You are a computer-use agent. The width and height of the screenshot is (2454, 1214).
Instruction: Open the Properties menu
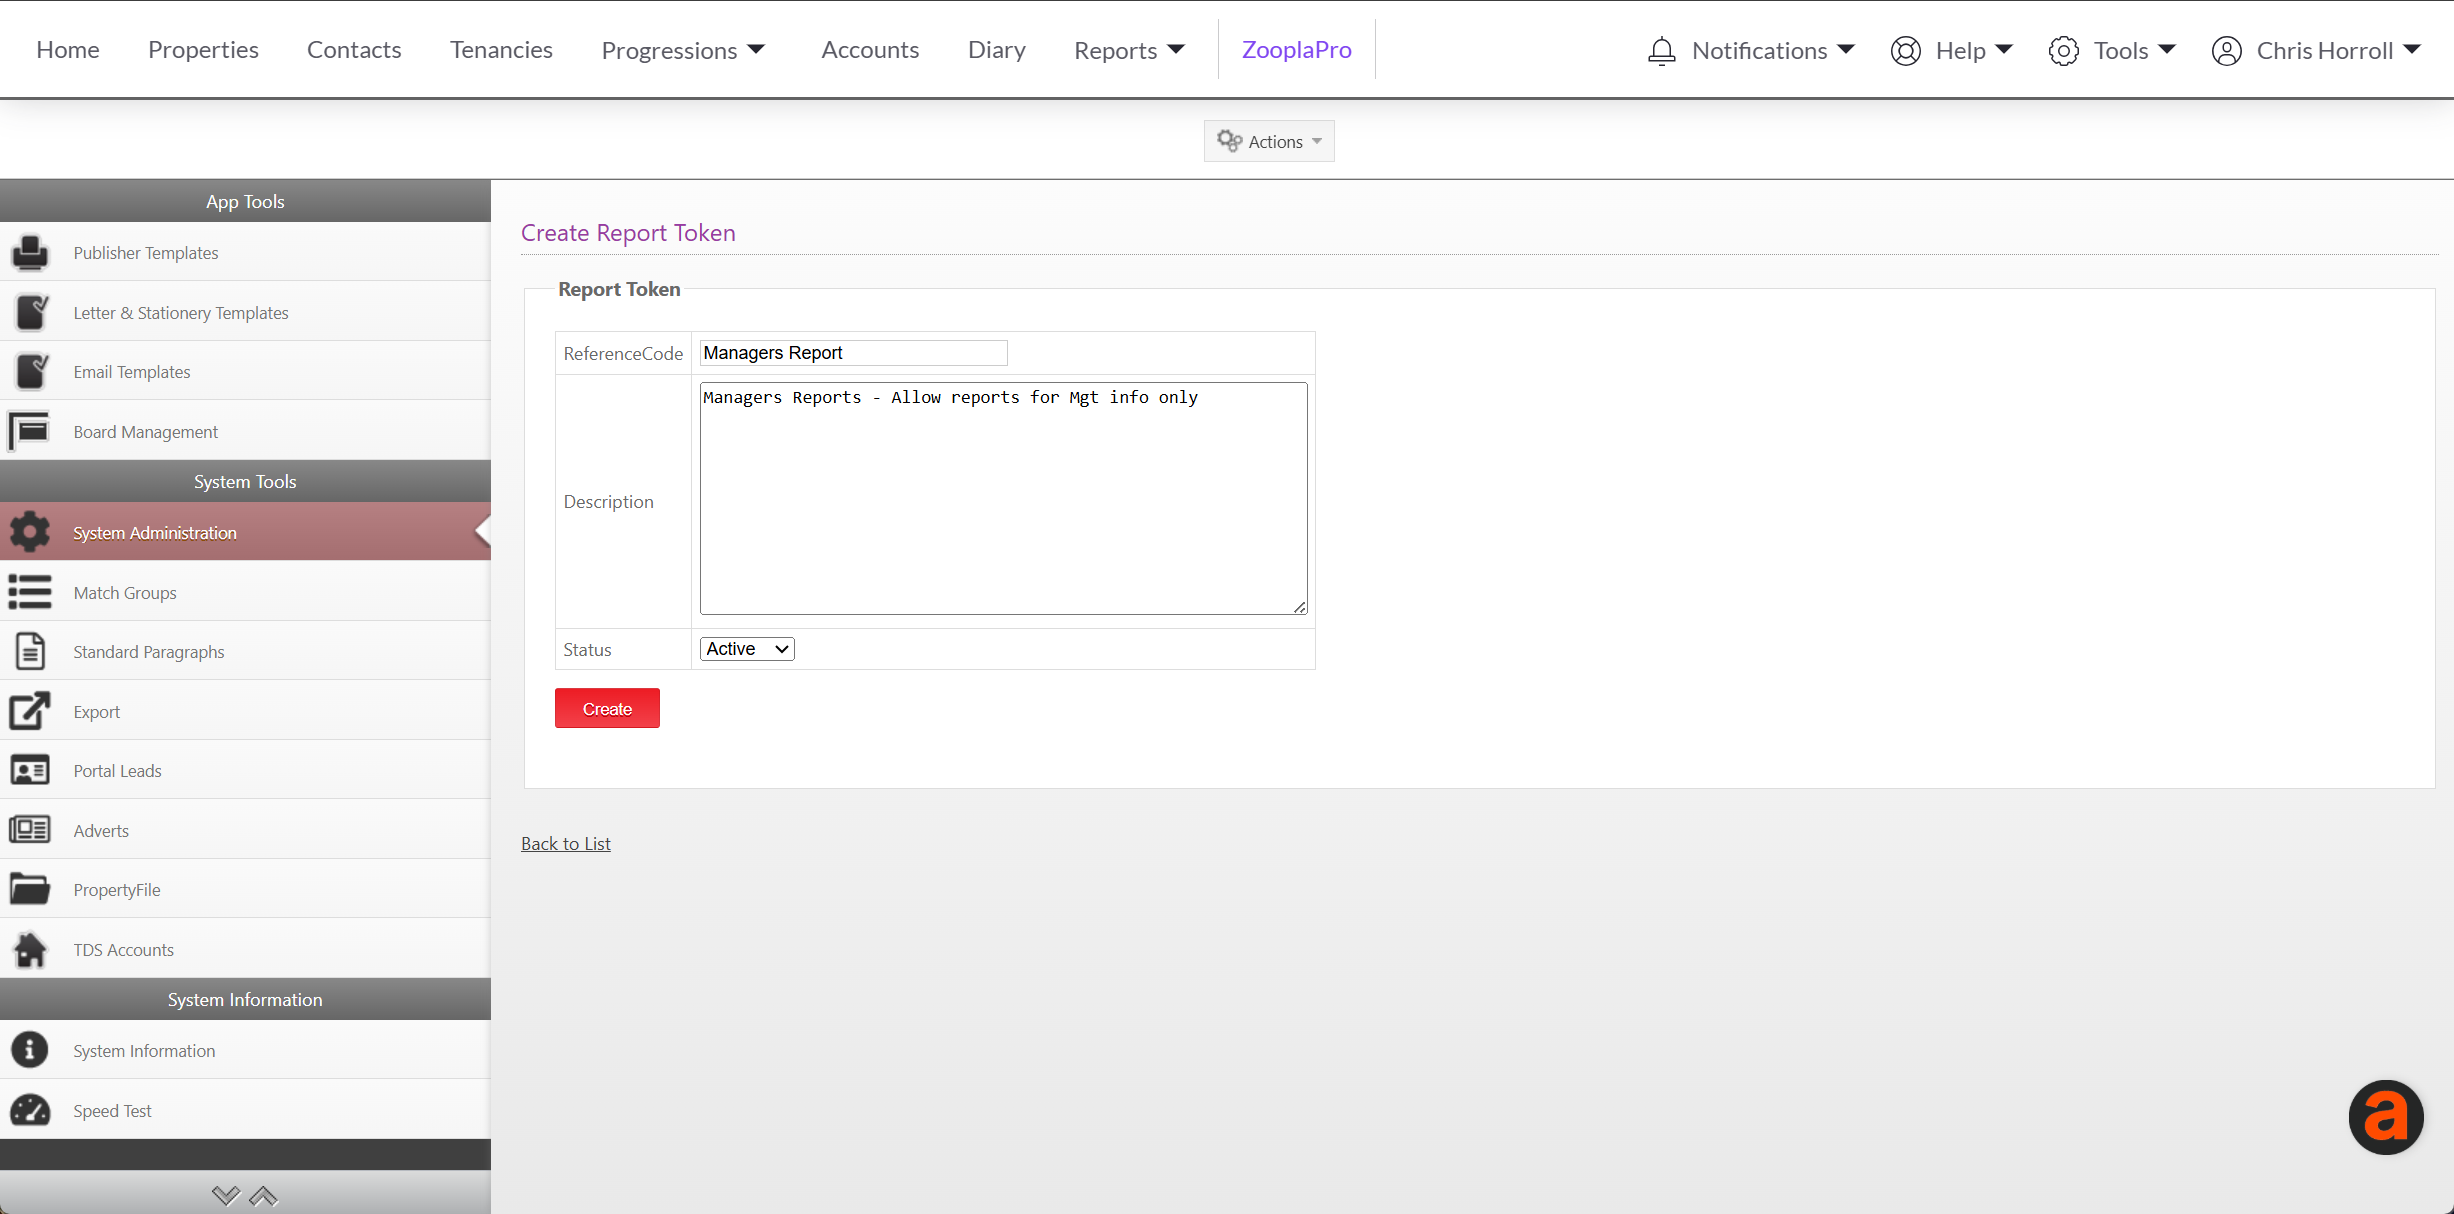(203, 49)
